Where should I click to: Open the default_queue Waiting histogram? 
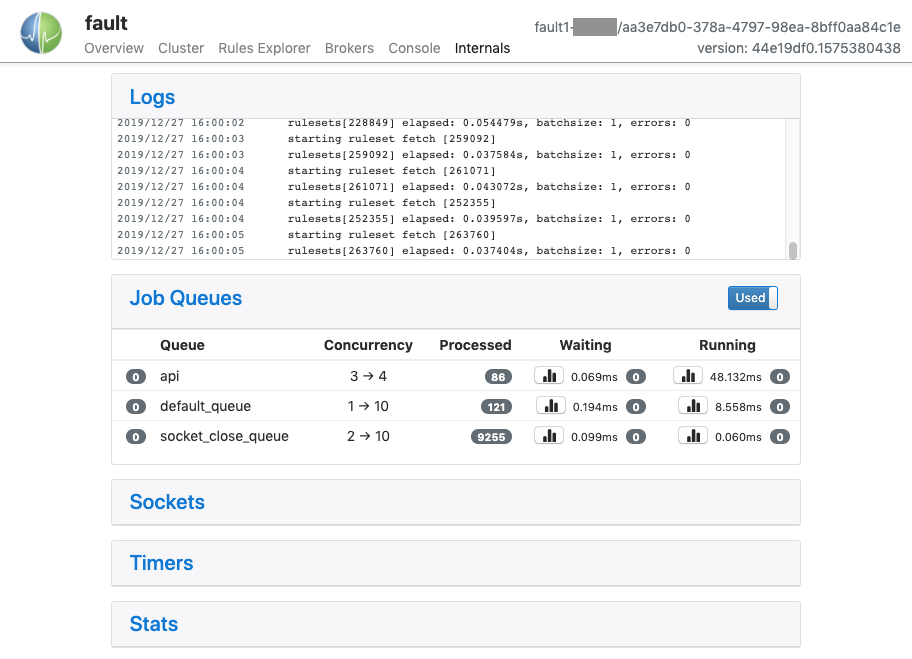coord(549,406)
